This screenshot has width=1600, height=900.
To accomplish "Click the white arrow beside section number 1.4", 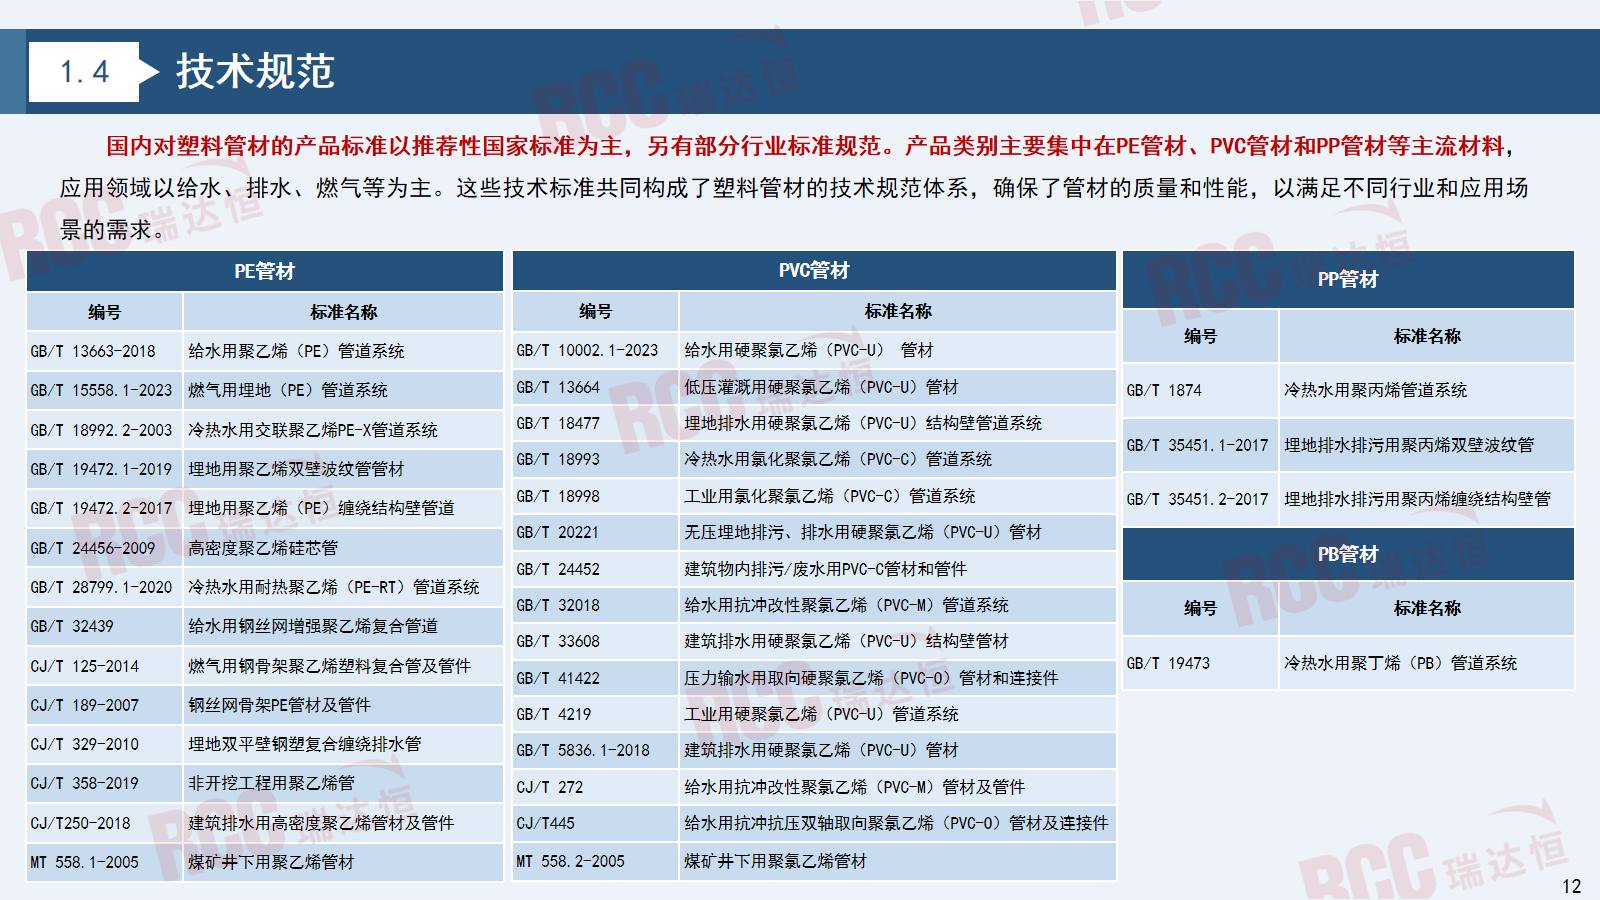I will tap(149, 72).
